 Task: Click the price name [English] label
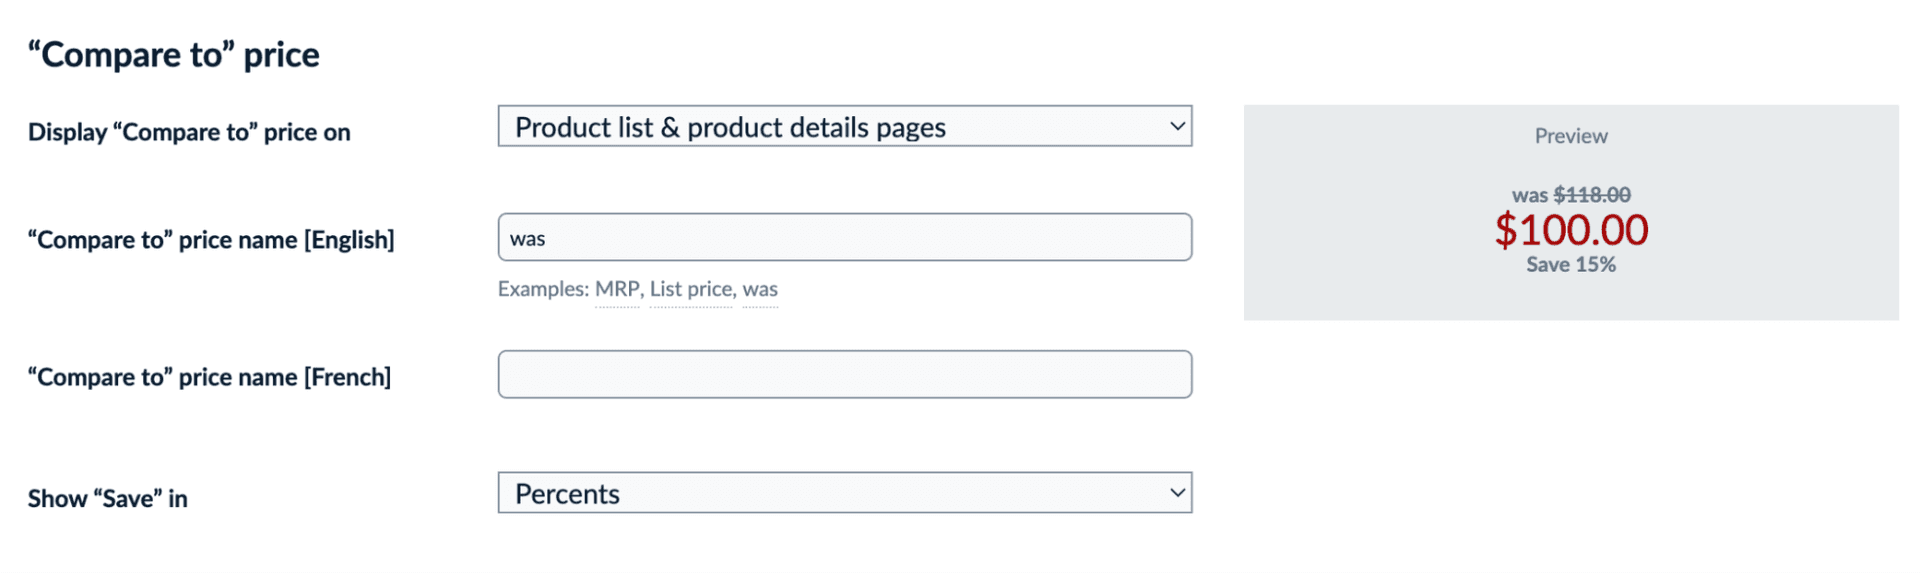coord(211,240)
